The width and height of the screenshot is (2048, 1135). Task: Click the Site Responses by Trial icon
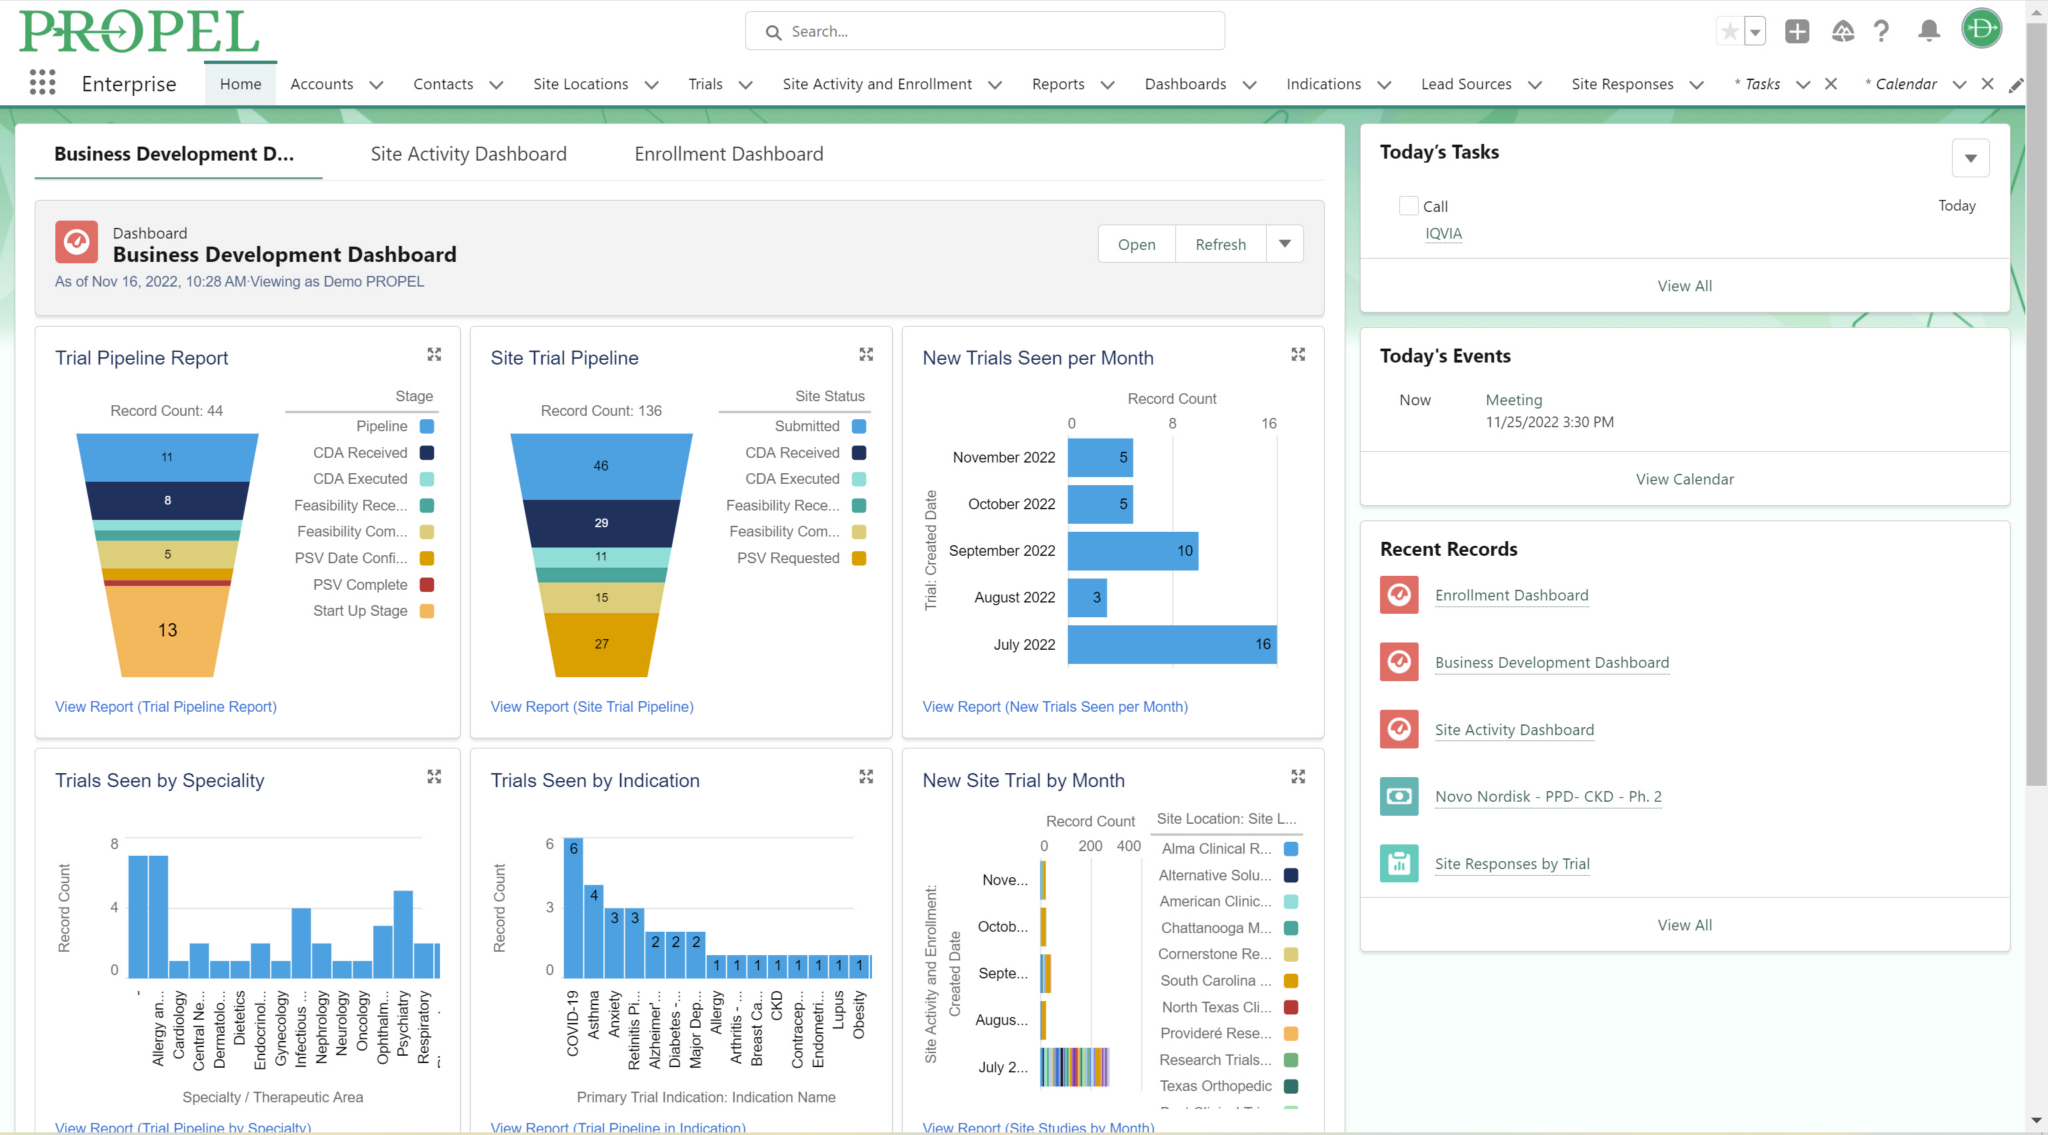(1399, 863)
